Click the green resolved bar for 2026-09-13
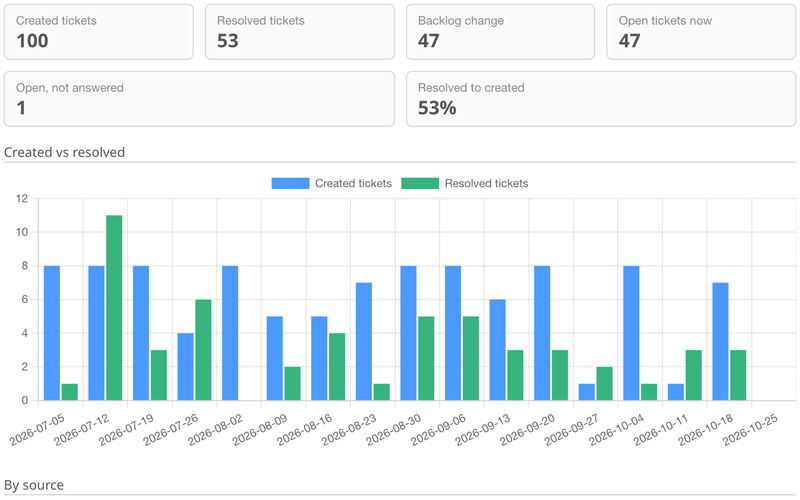 [x=515, y=375]
